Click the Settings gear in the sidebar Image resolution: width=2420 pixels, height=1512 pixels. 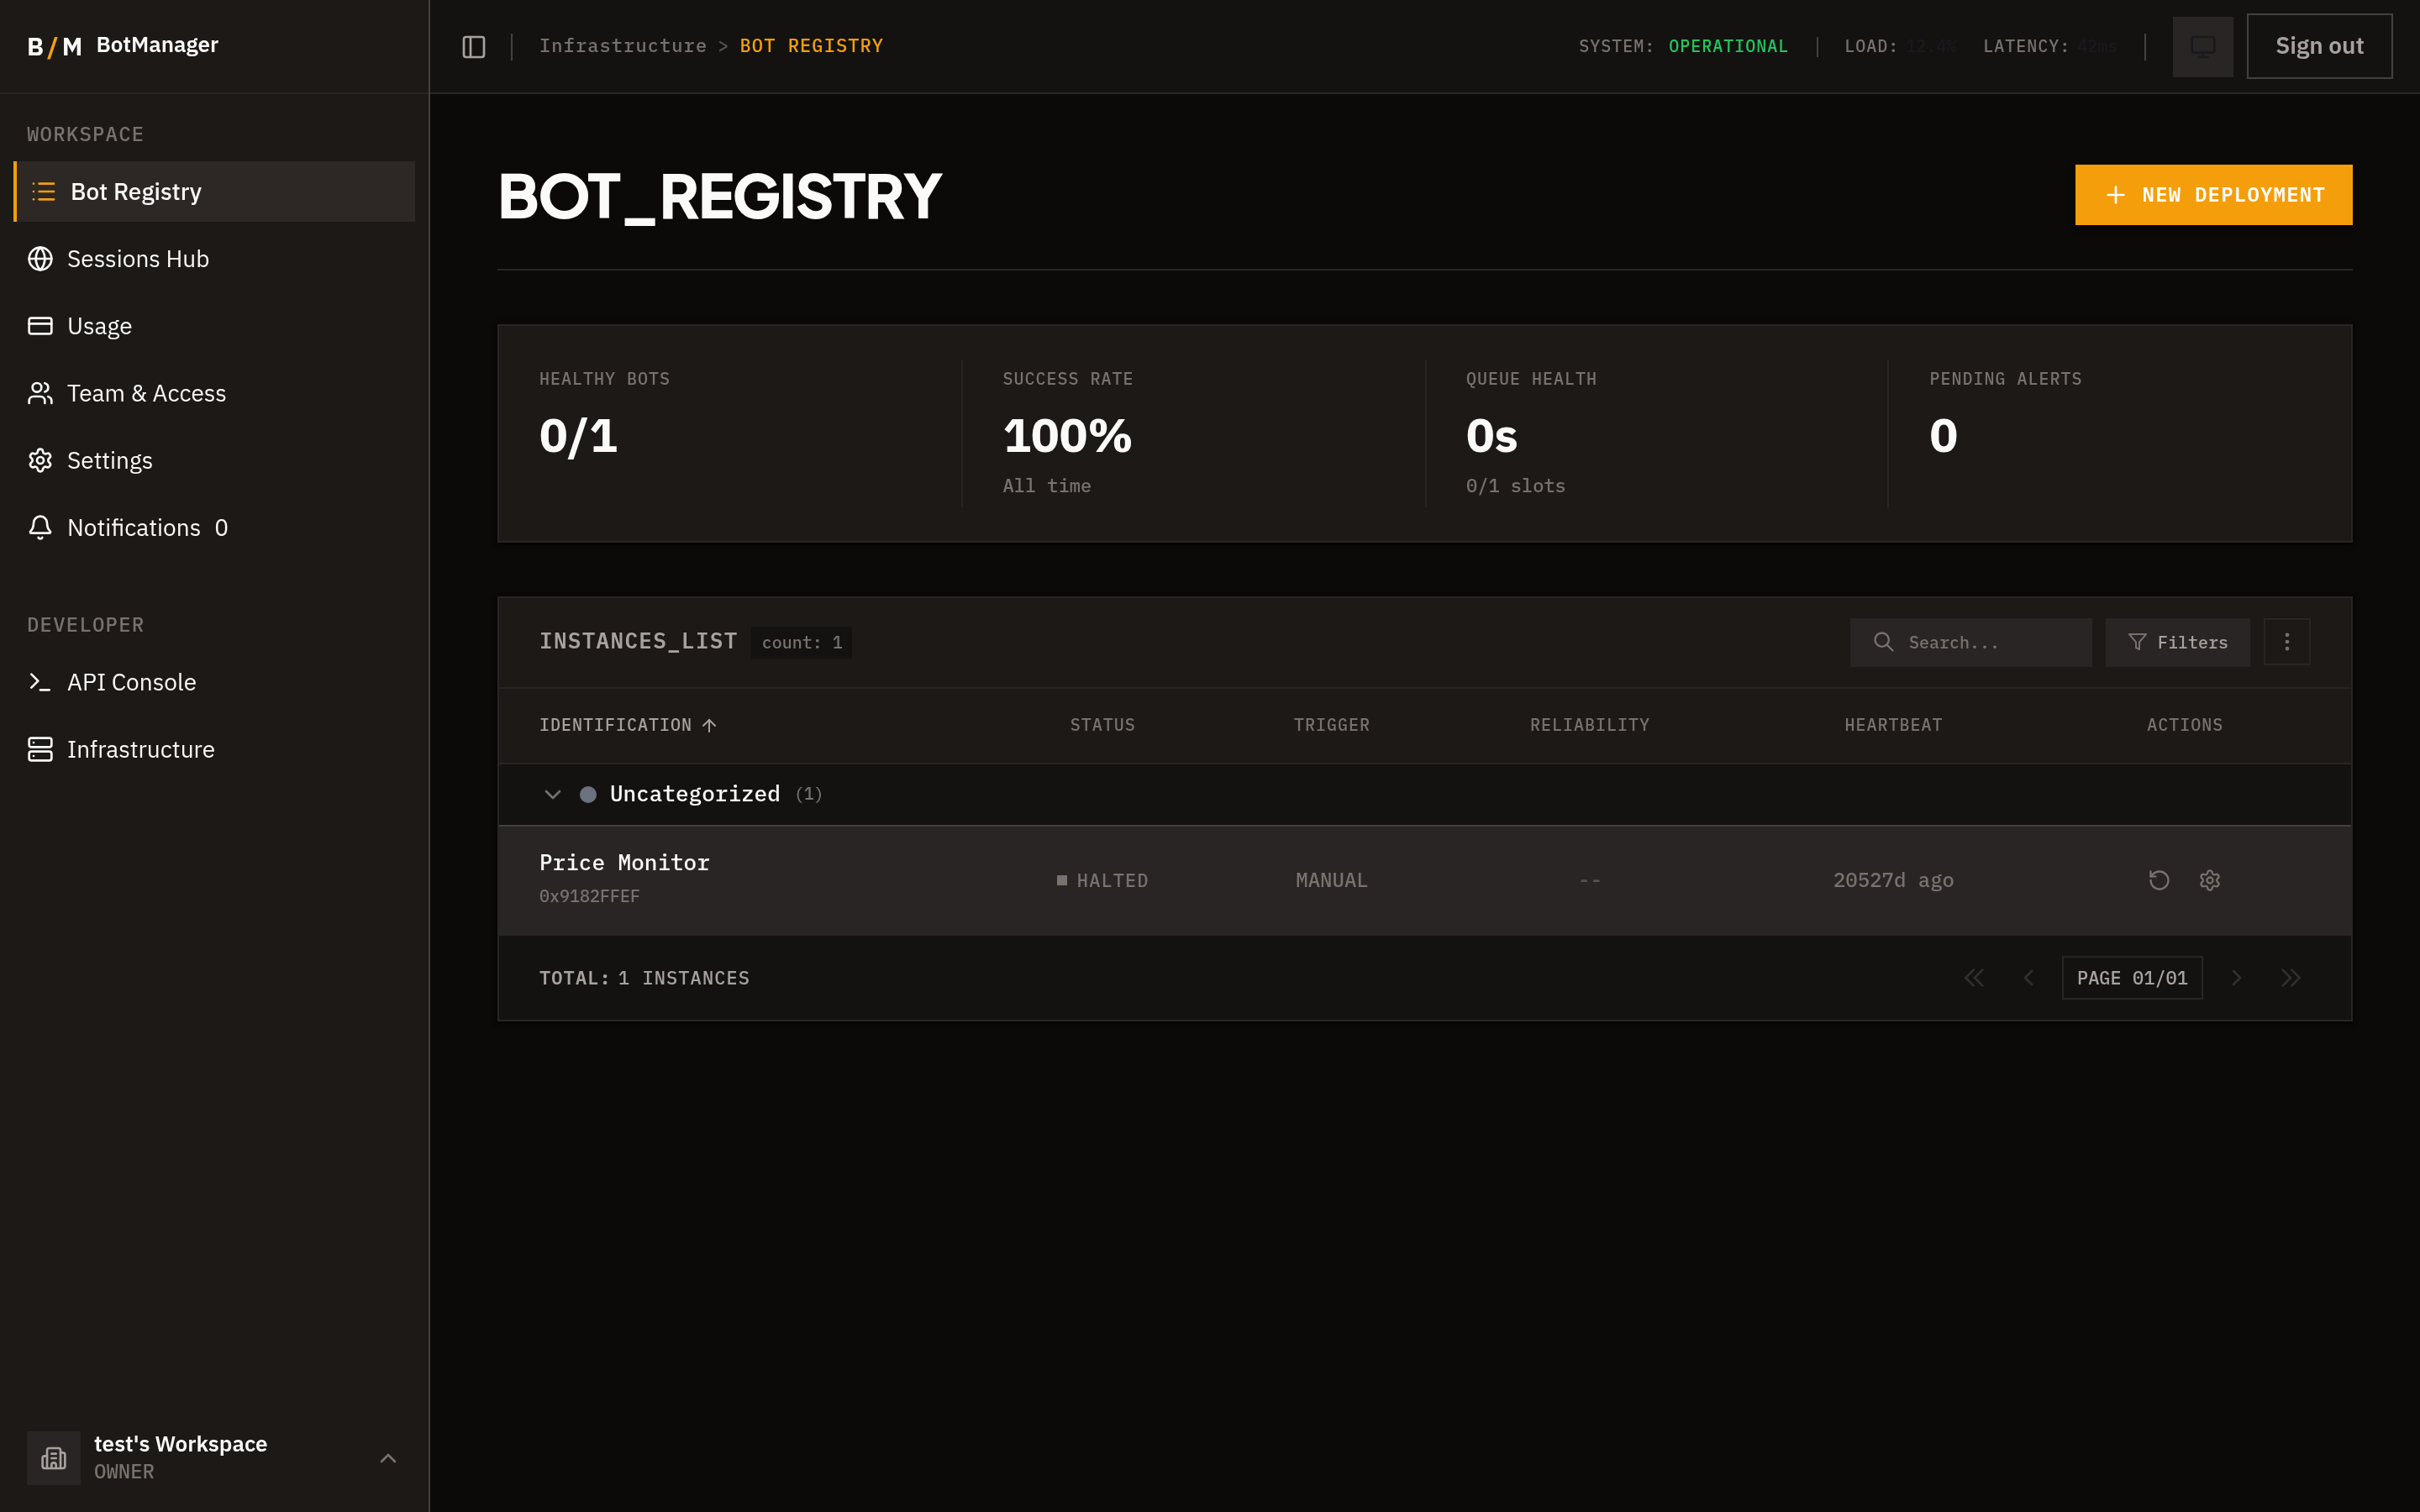[40, 460]
